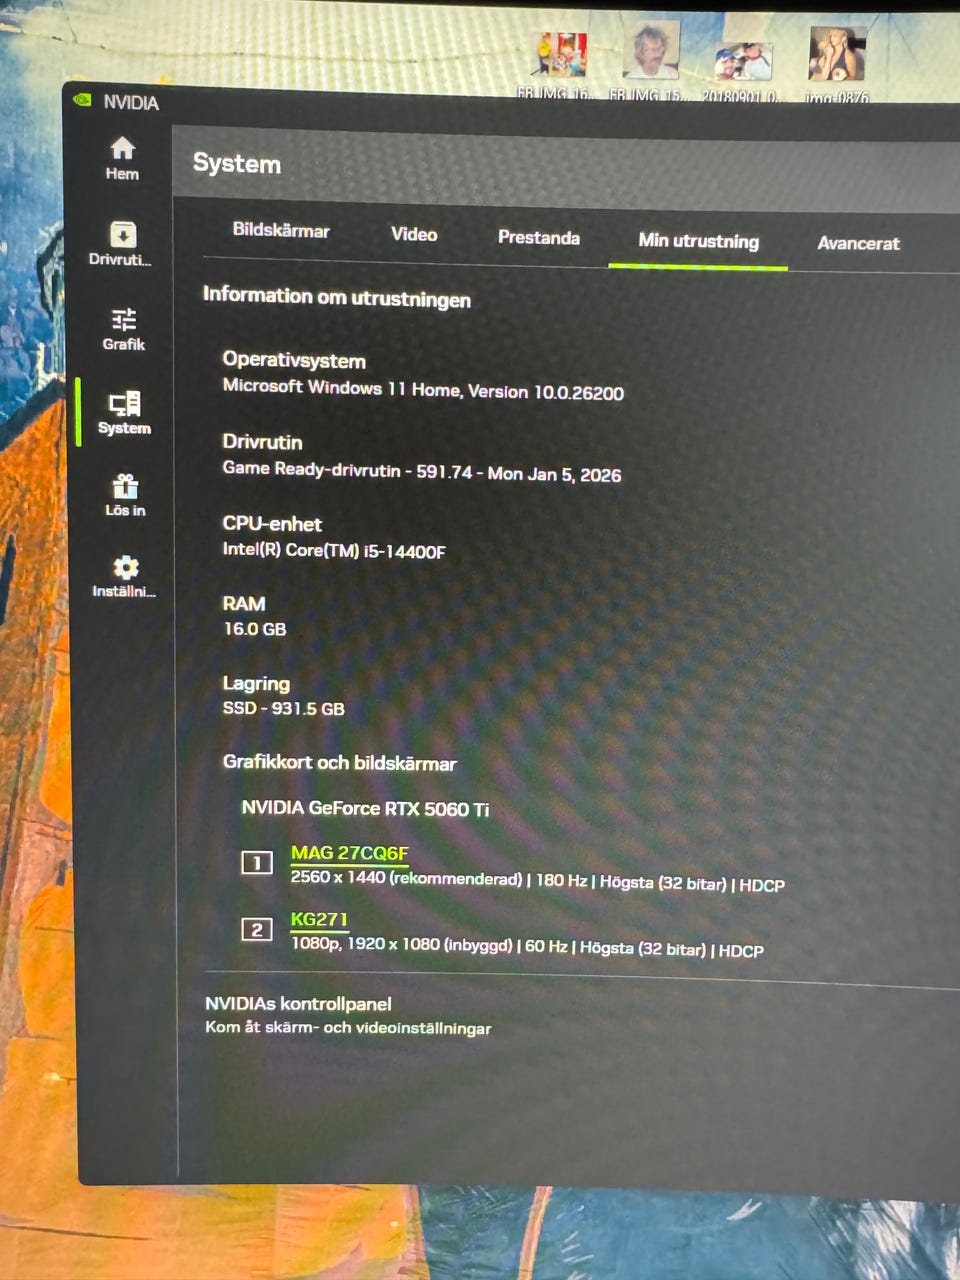Click the Grafikkort och bildskärmar heading
Screen dimensions: 960x1280
pos(339,762)
